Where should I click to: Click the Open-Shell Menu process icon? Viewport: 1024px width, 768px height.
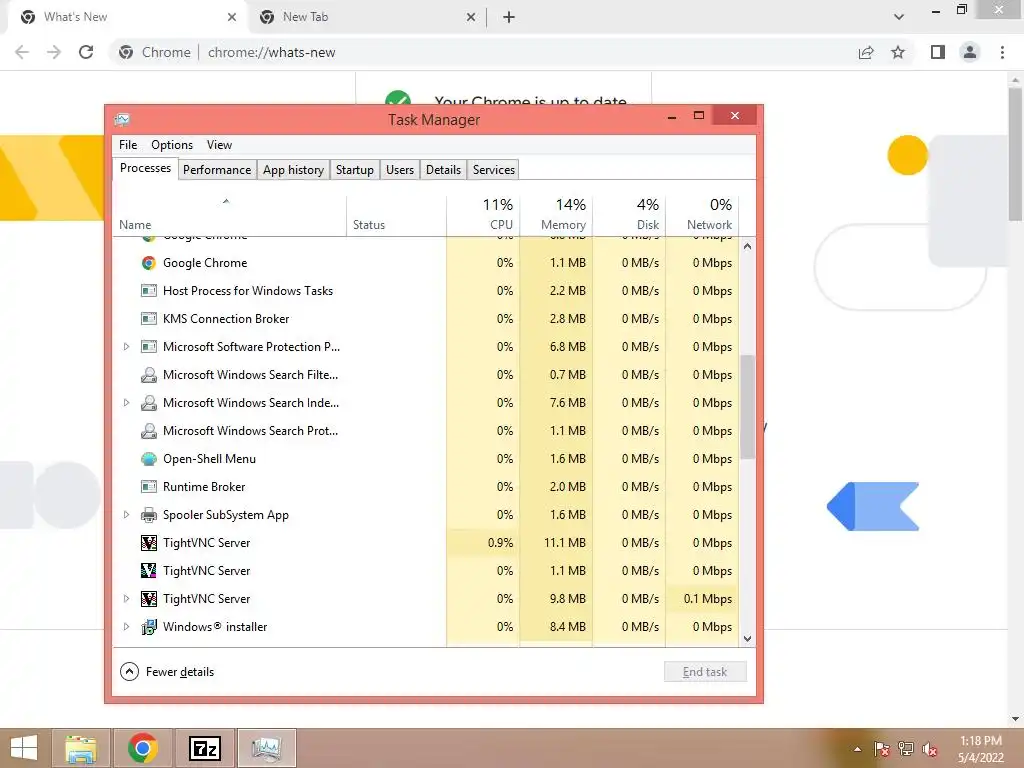(149, 459)
